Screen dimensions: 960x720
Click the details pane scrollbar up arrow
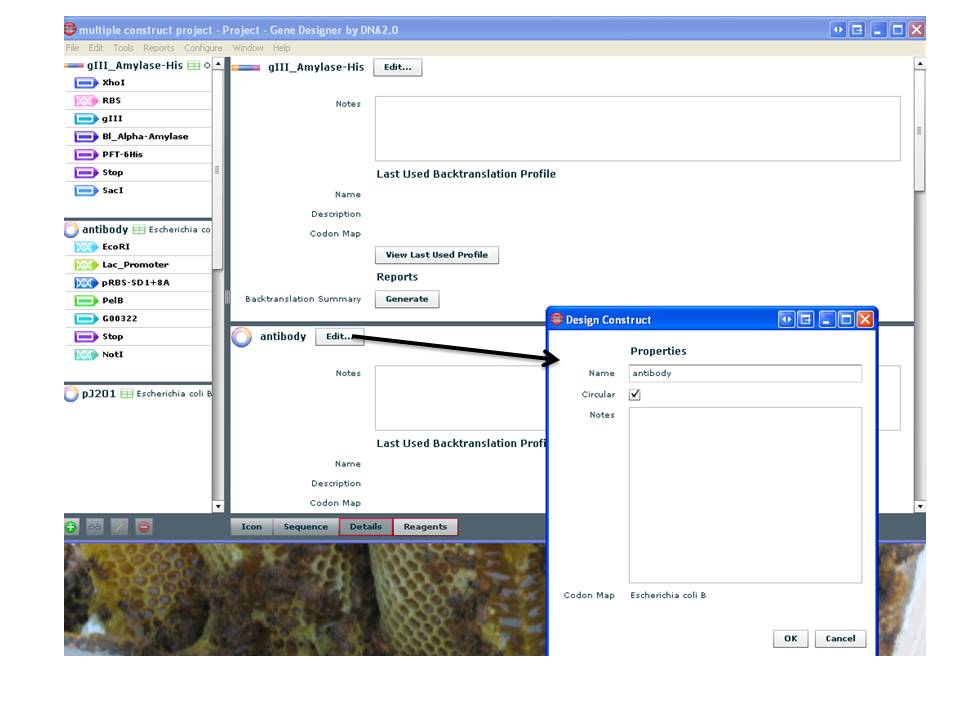[x=920, y=64]
